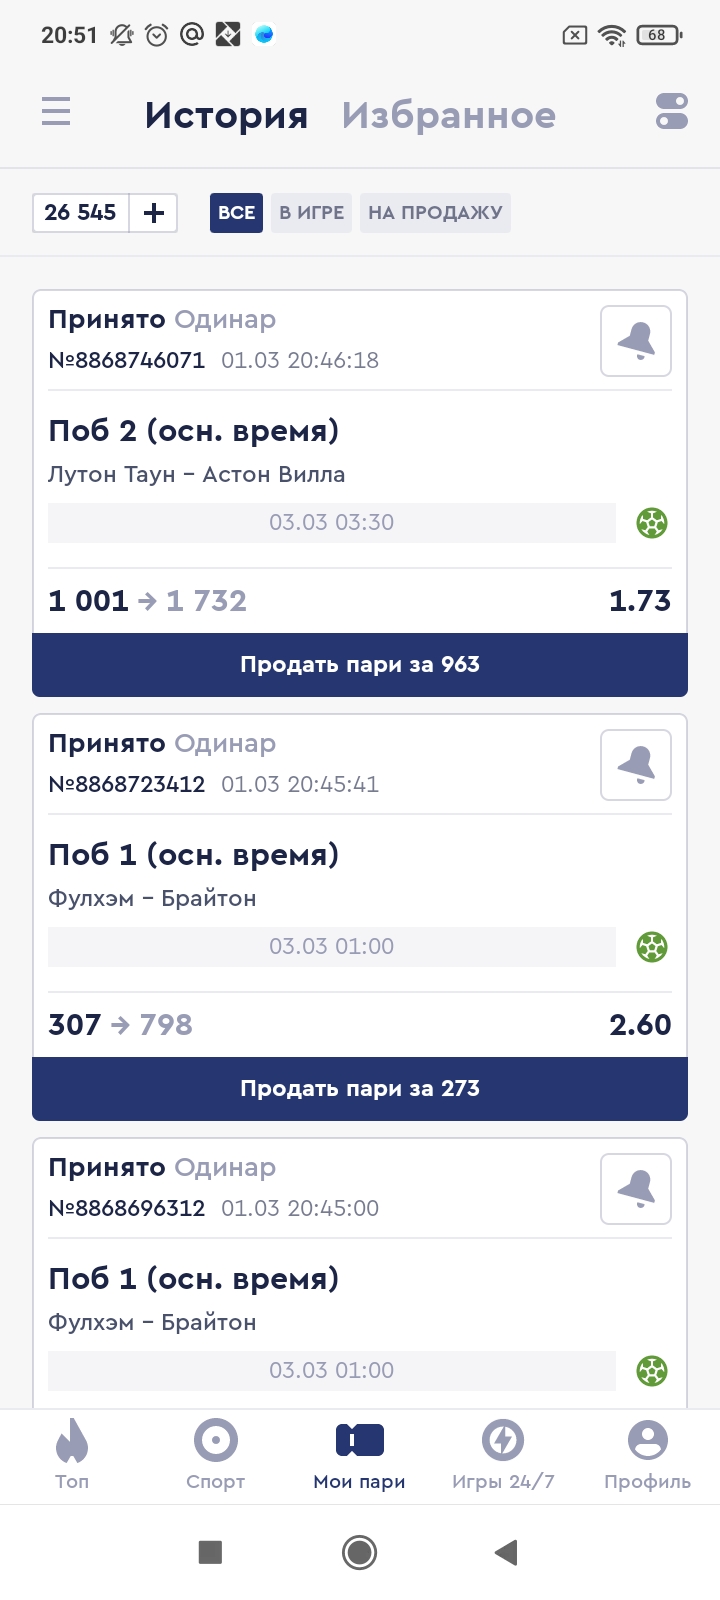Open the hamburger menu

56,111
